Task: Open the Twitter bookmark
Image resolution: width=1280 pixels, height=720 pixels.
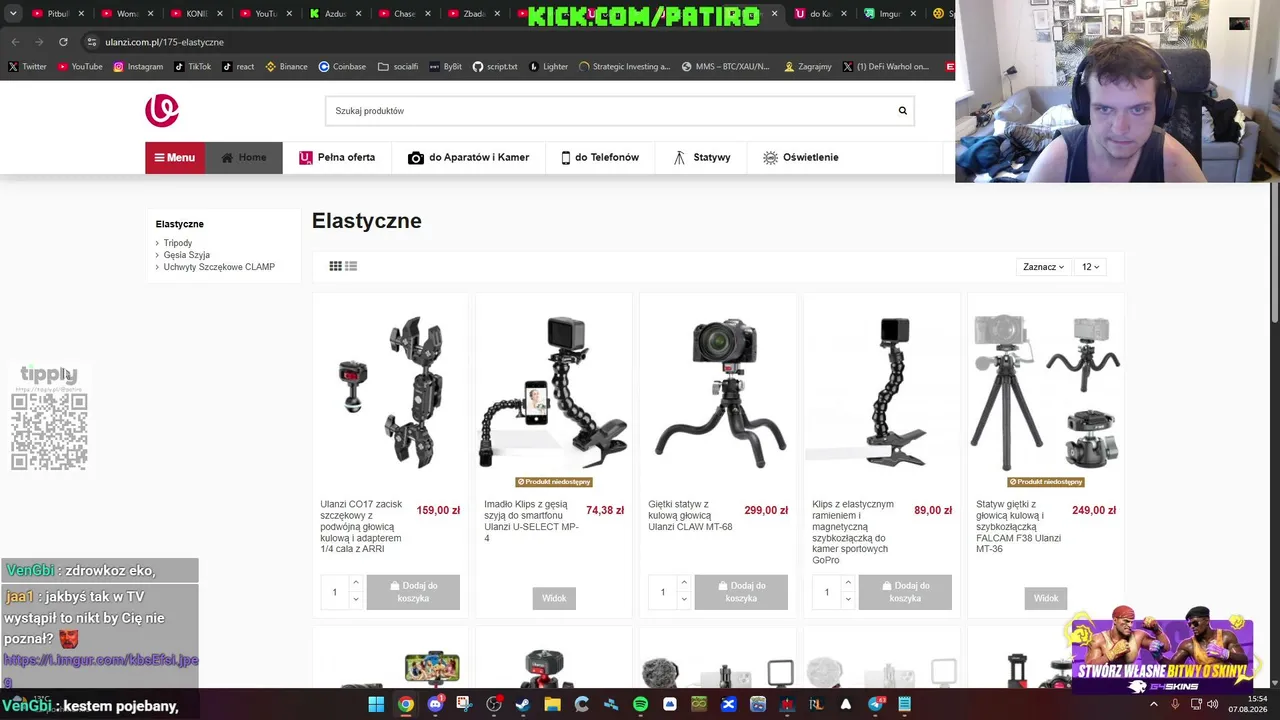Action: click(x=28, y=67)
